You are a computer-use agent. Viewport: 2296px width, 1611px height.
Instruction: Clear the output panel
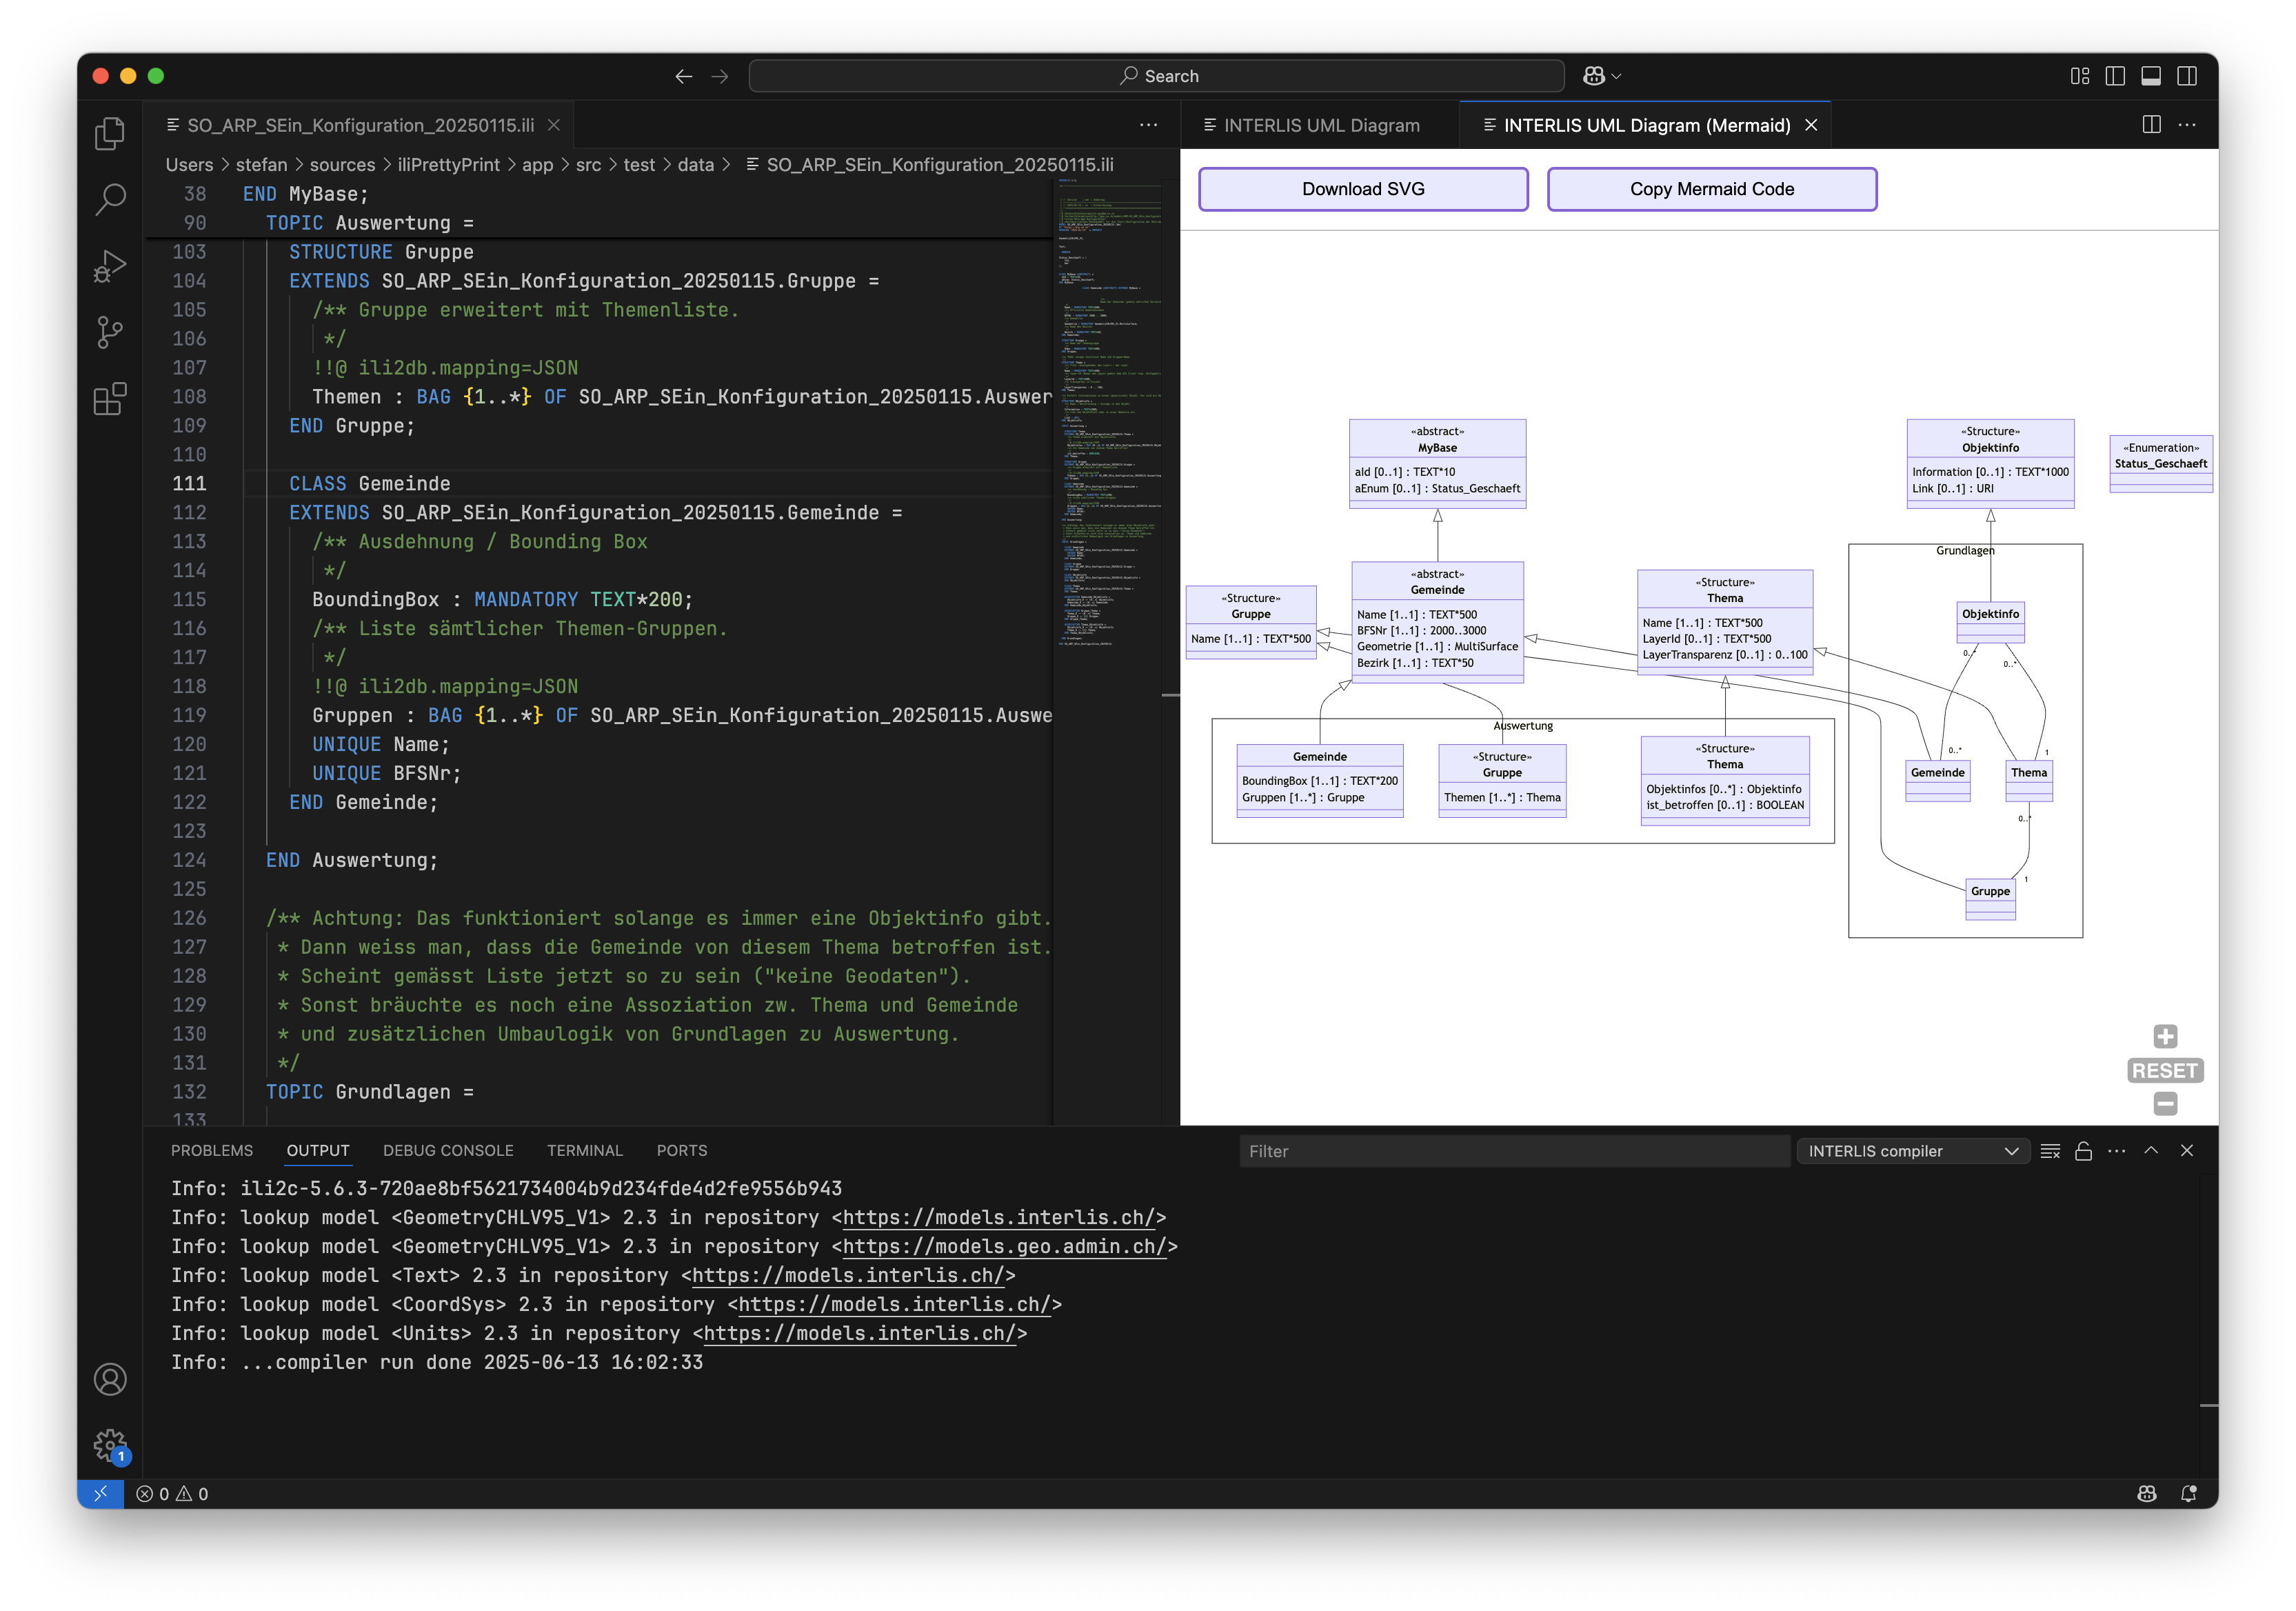(2050, 1151)
